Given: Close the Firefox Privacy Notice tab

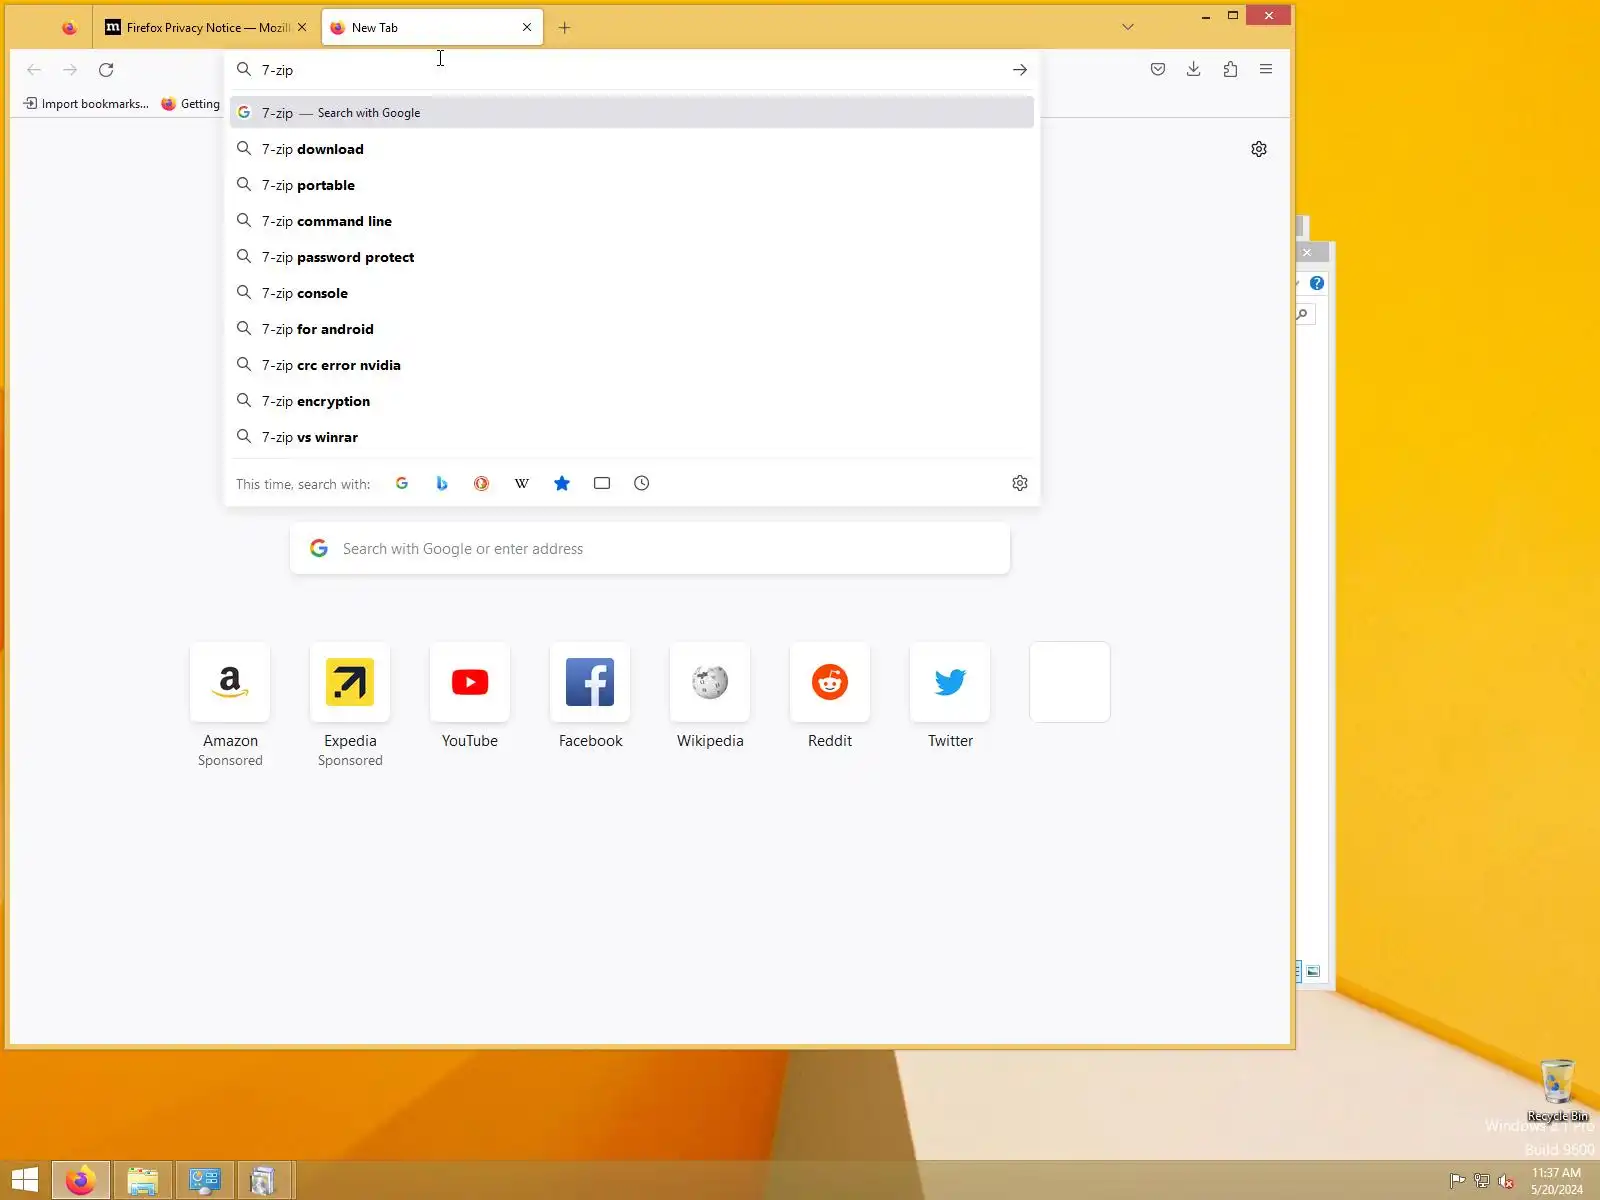Looking at the screenshot, I should (x=302, y=28).
